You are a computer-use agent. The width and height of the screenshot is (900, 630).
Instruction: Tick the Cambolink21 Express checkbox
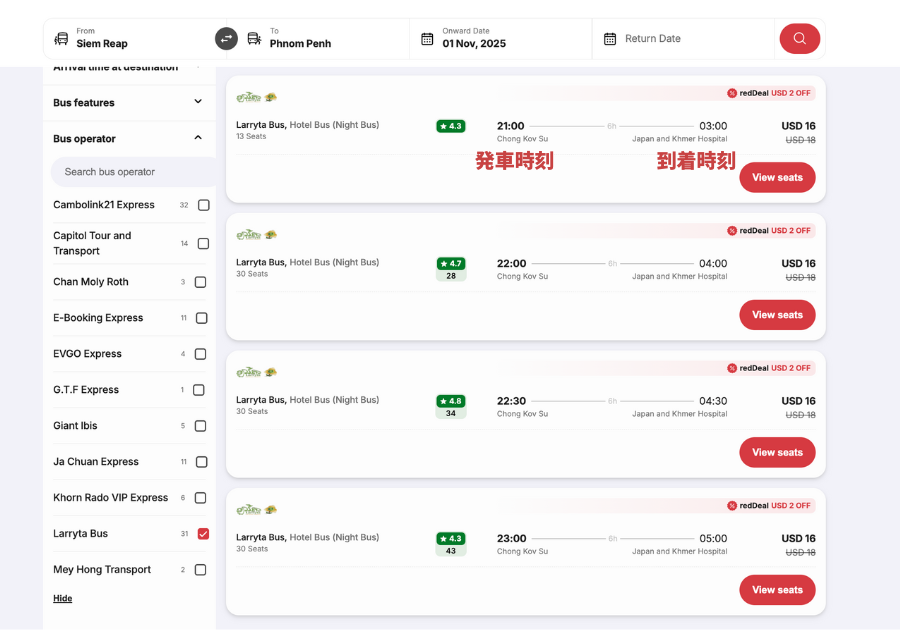[x=204, y=205]
